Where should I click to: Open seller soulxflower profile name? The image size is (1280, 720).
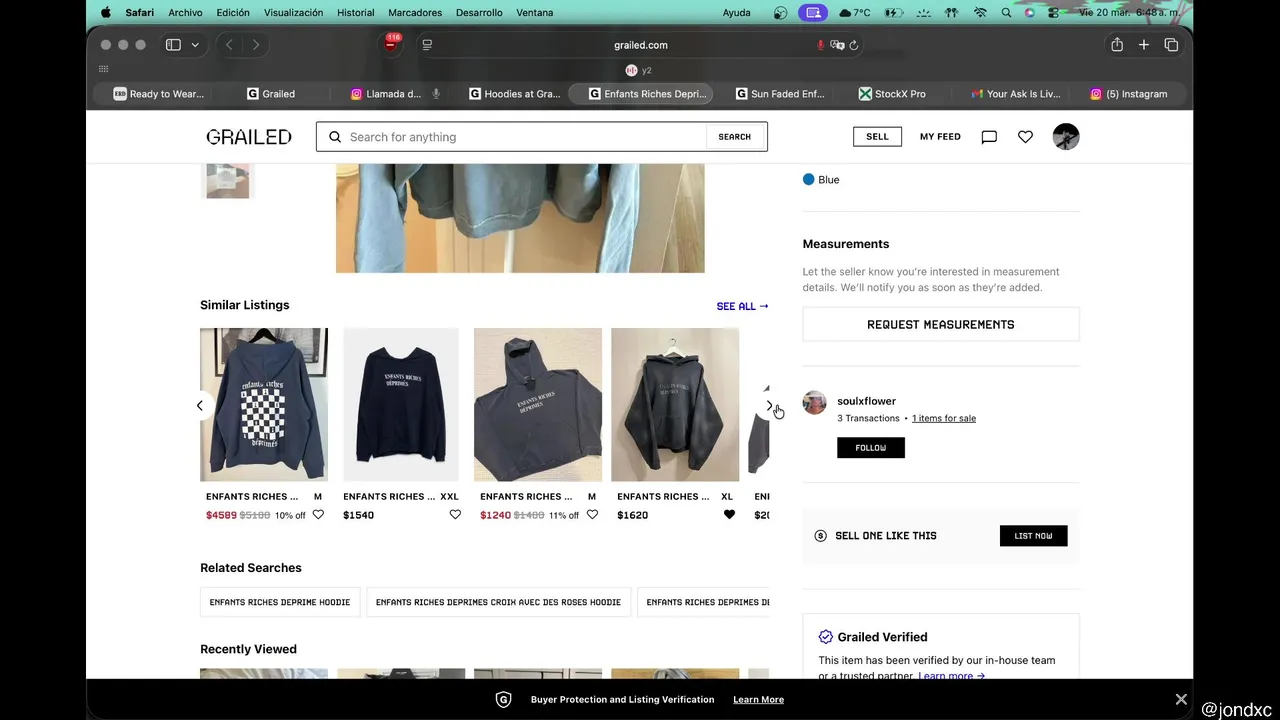[x=867, y=401]
